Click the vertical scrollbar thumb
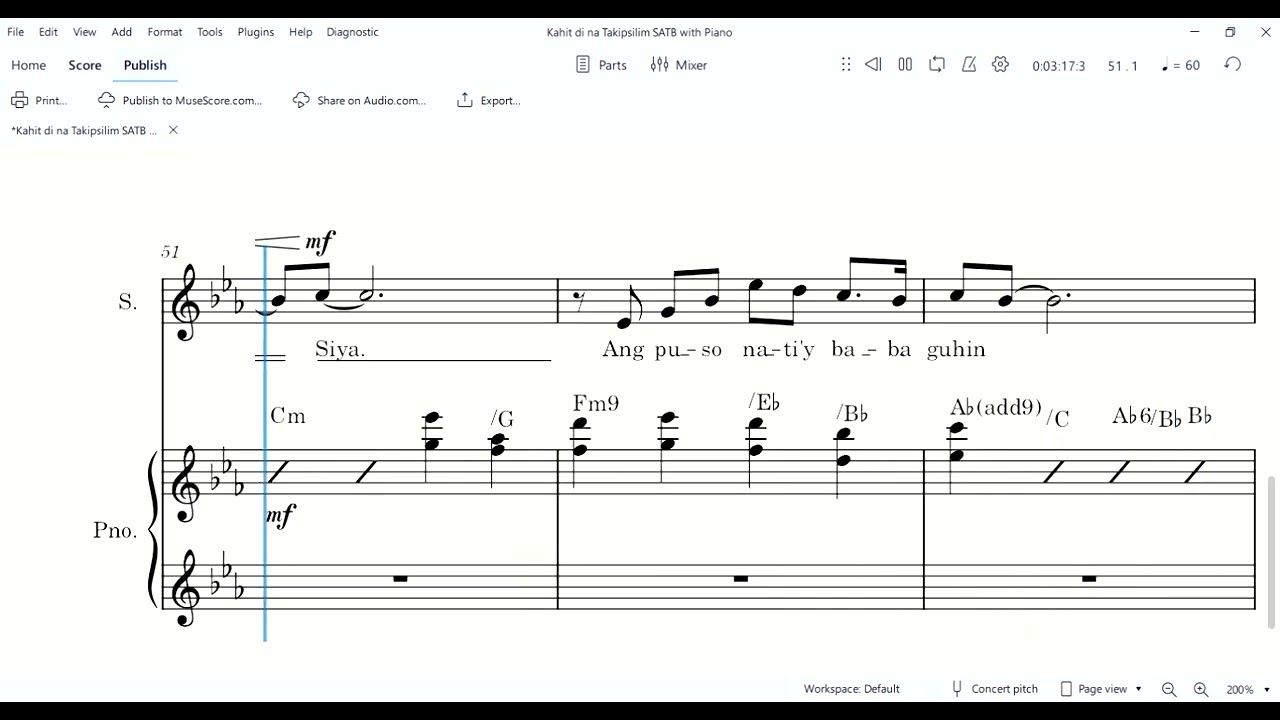 [x=1271, y=552]
